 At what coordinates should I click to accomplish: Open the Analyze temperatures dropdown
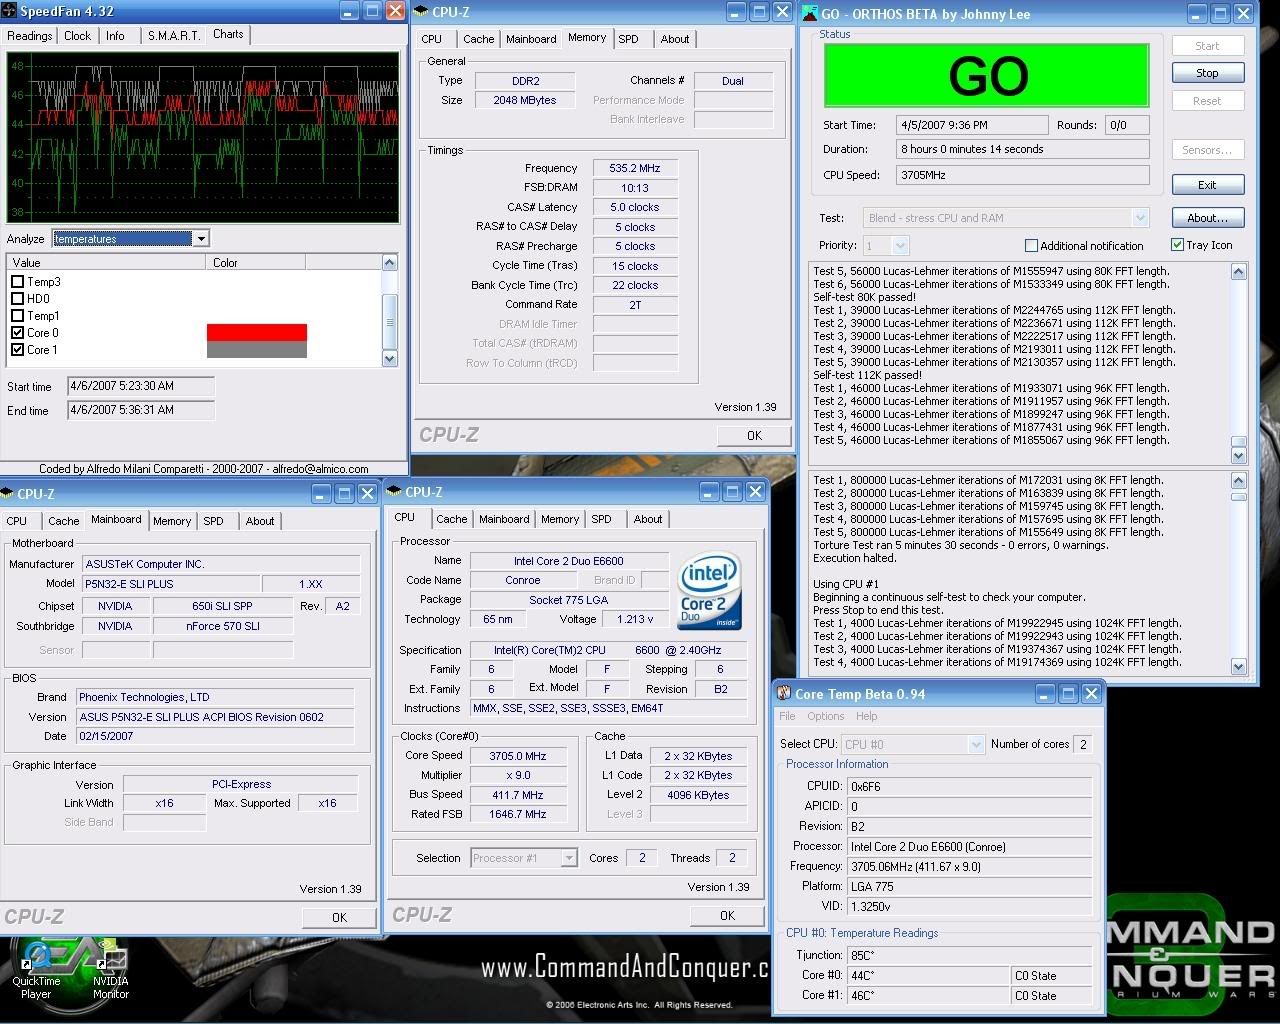point(201,239)
